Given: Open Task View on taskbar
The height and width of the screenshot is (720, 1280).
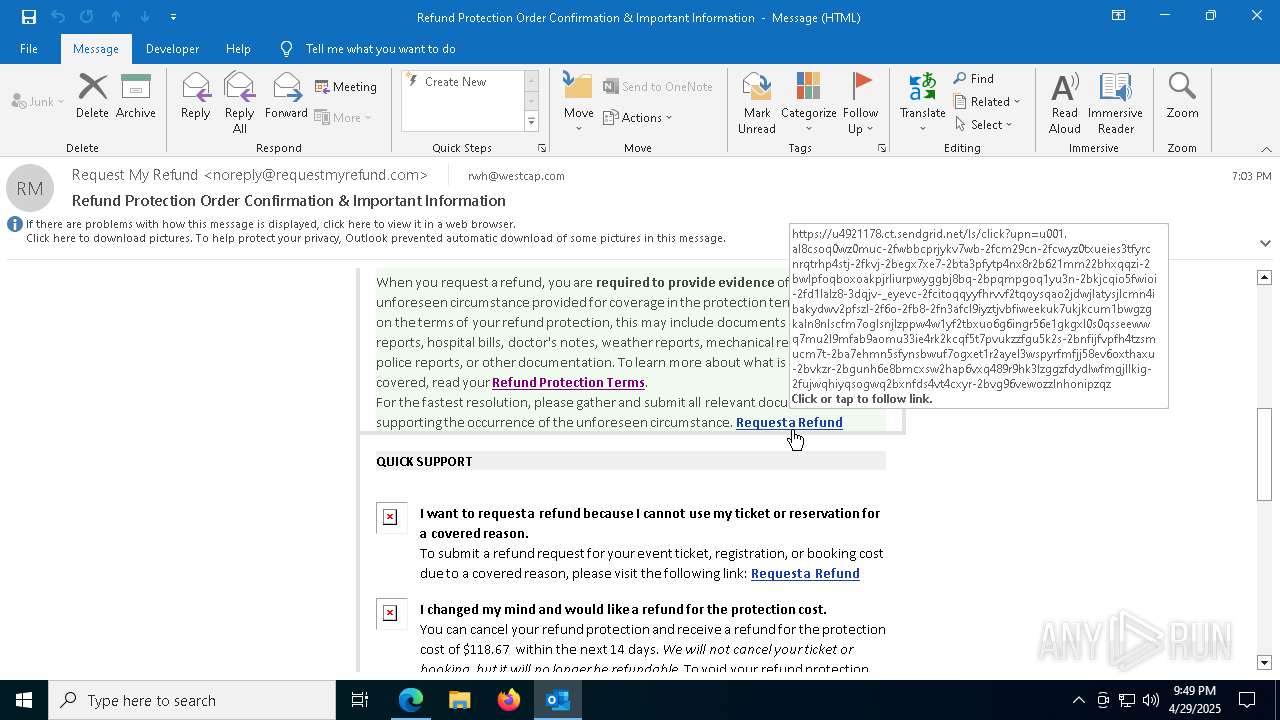Looking at the screenshot, I should 360,700.
